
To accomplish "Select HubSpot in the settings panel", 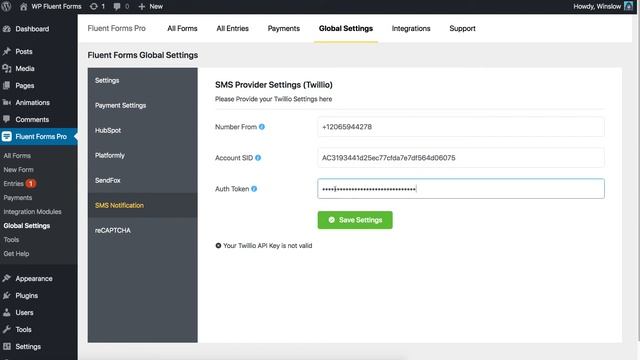I will point(142,130).
